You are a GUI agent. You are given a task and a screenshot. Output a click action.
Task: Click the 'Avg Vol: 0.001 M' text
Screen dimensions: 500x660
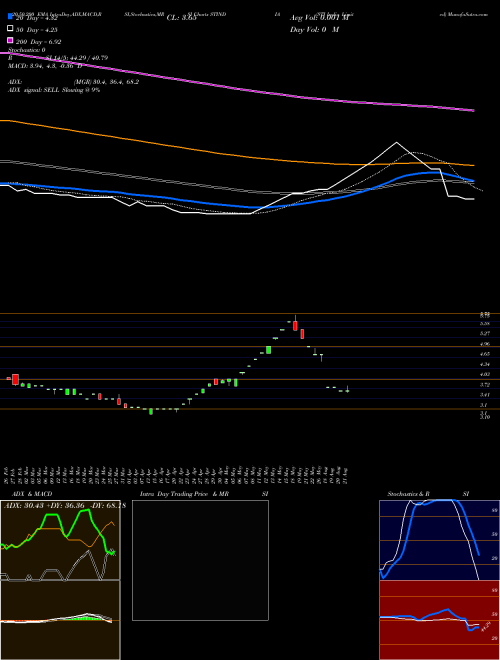(x=319, y=18)
